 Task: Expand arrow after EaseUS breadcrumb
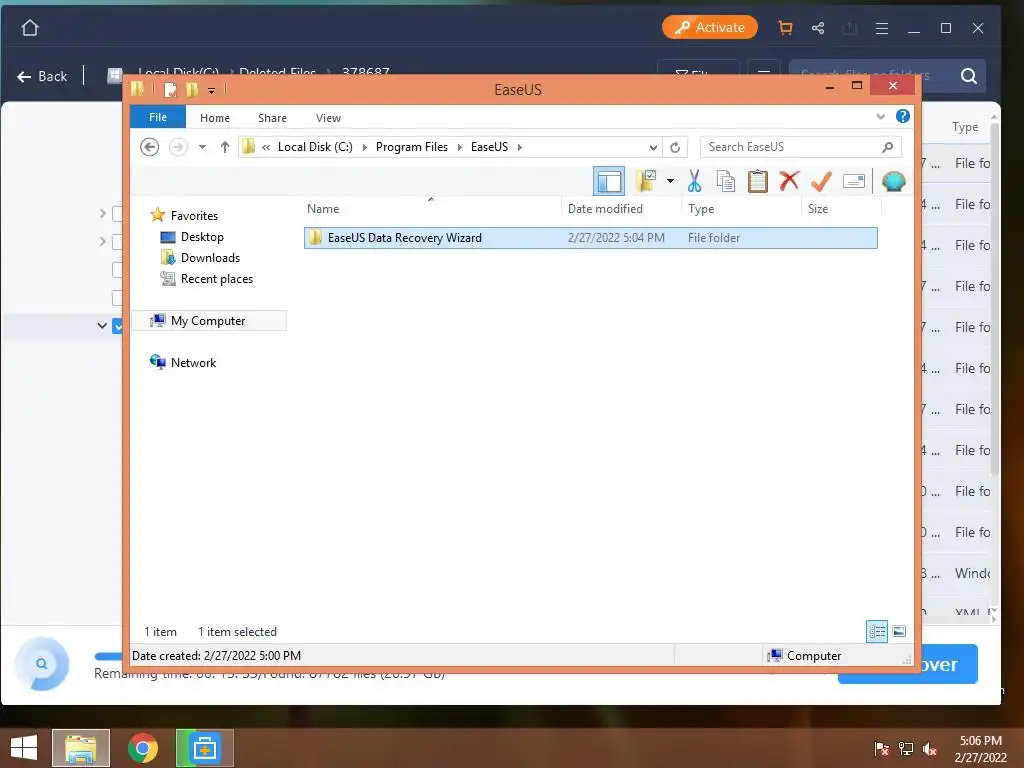point(519,147)
